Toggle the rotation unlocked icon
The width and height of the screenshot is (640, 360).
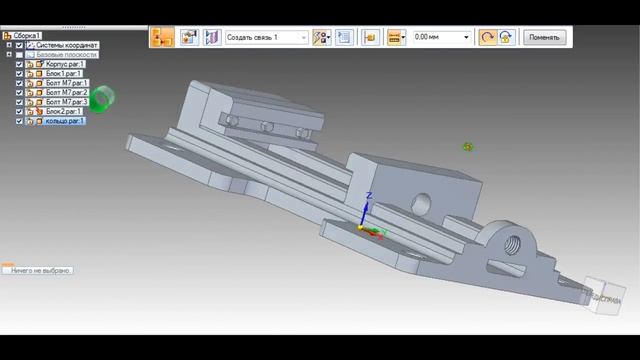click(x=487, y=37)
